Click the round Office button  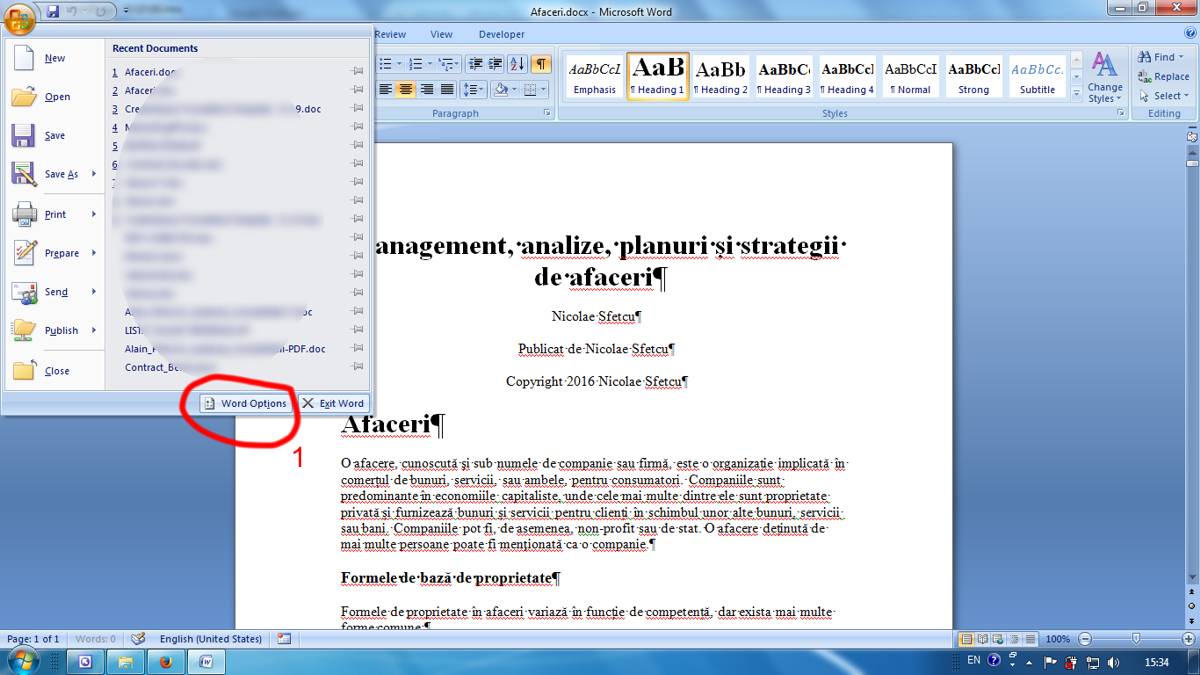[x=19, y=17]
